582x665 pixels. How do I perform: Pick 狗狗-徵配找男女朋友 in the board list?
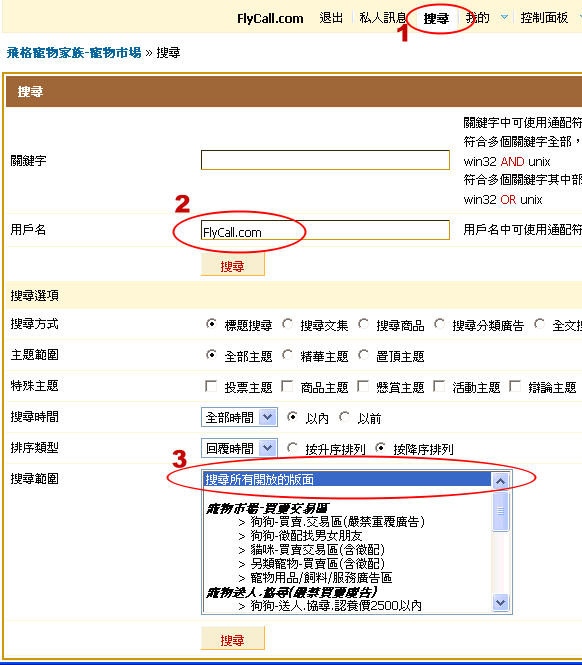pyautogui.click(x=306, y=536)
